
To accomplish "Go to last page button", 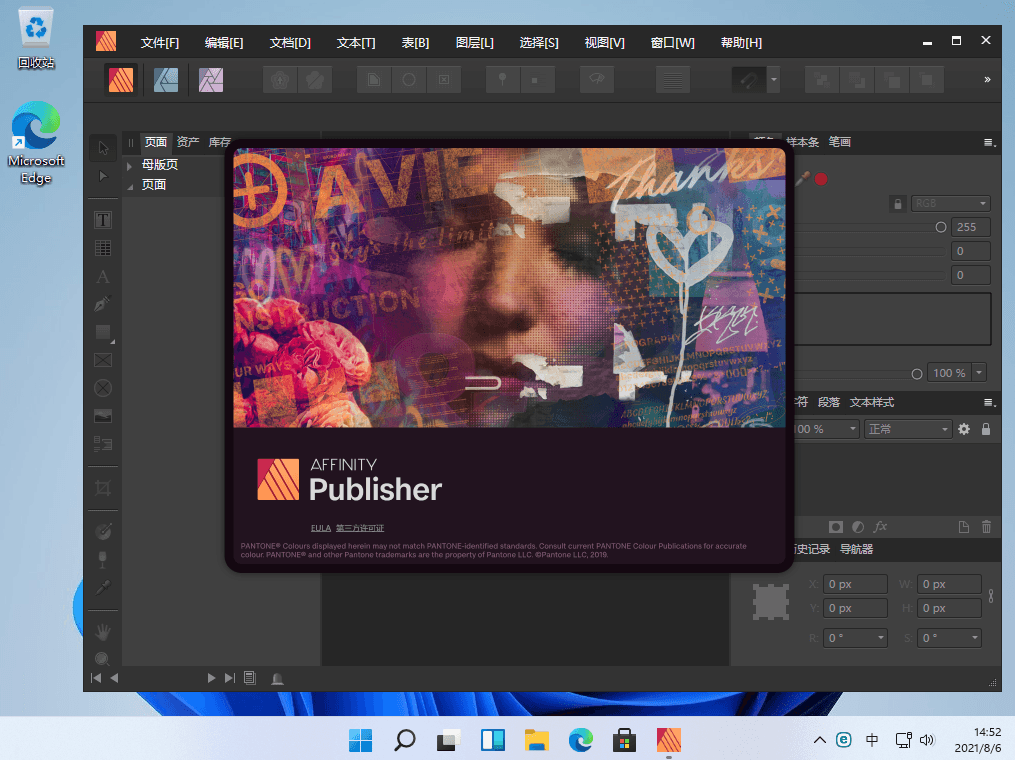I will click(x=229, y=678).
